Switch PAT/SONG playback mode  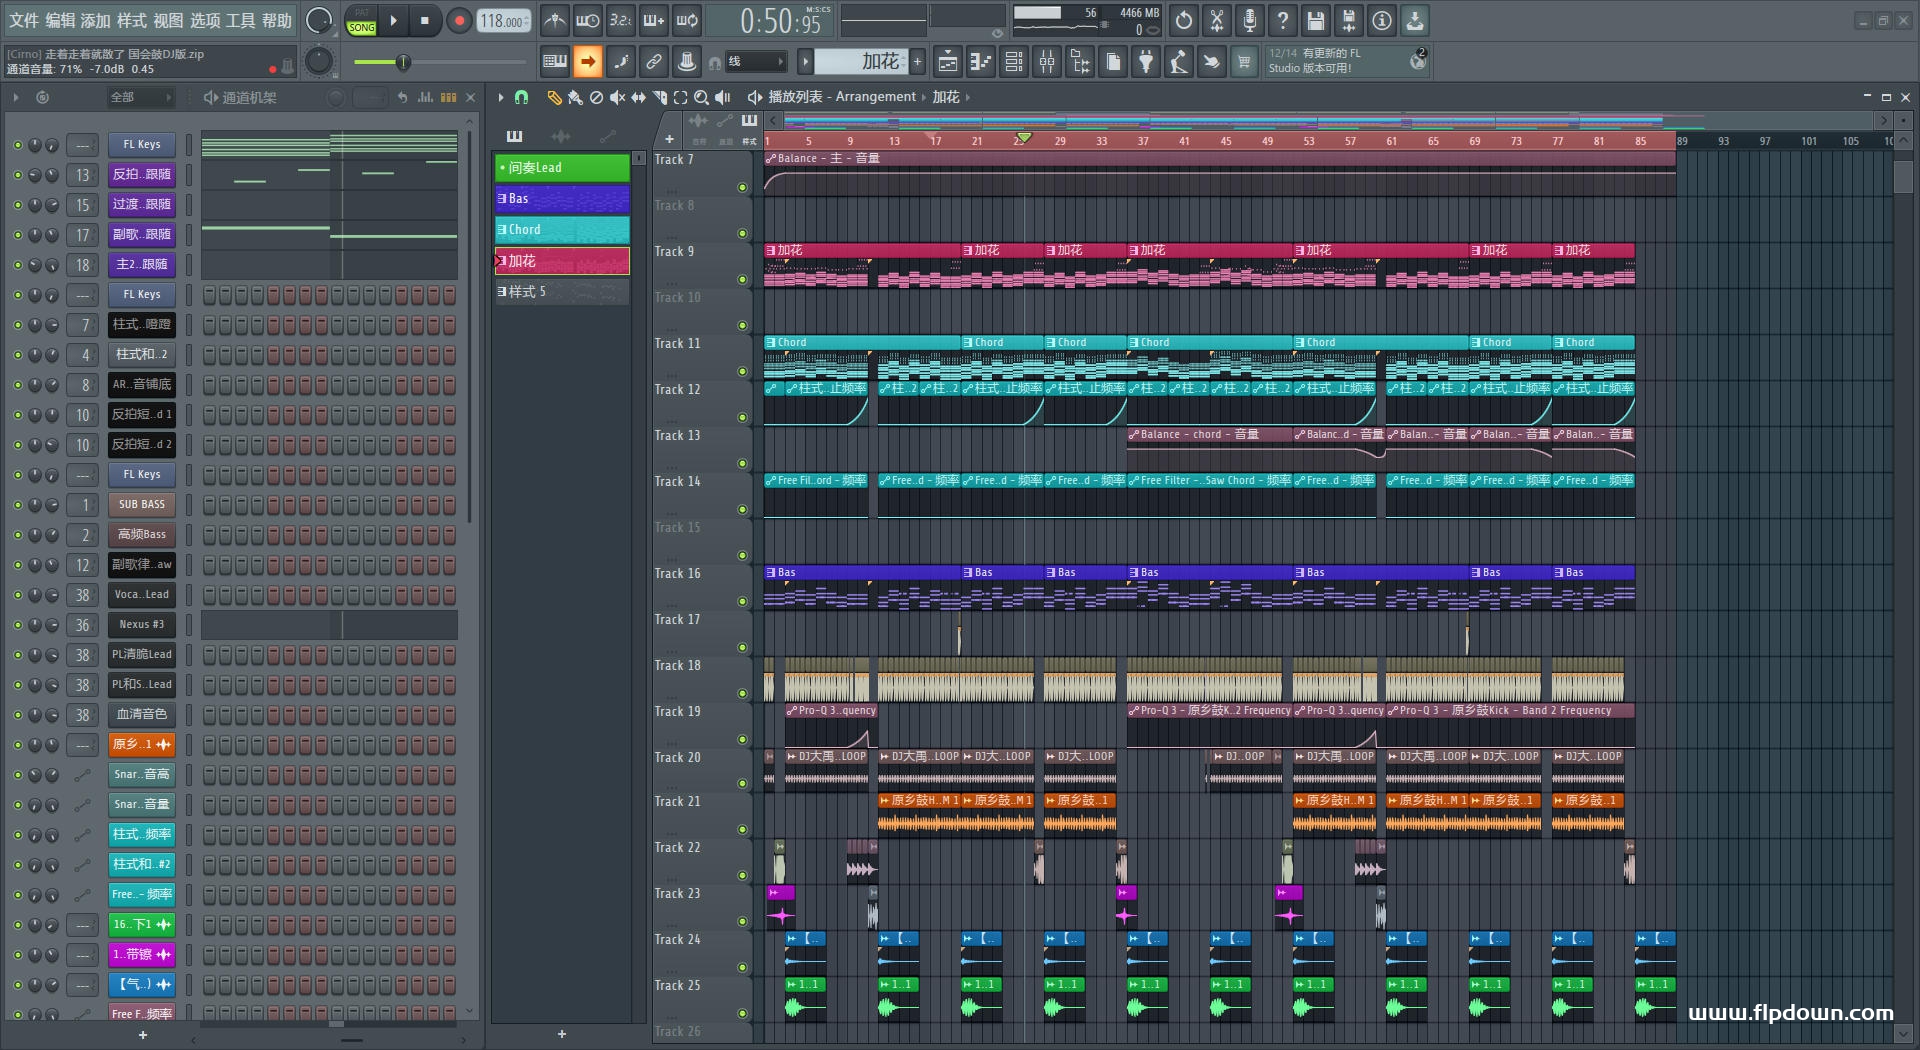[361, 21]
